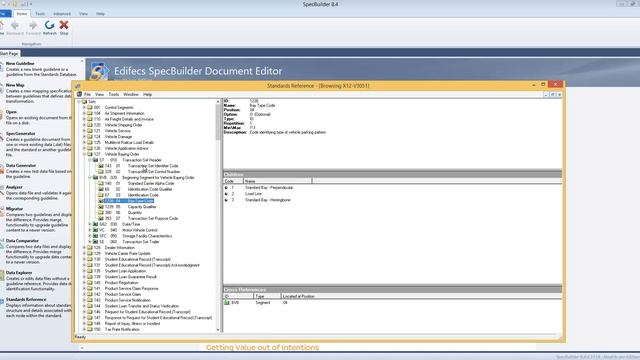Click element icon of 329 Transaction Set Control Number
The image size is (640, 360).
pyautogui.click(x=100, y=172)
